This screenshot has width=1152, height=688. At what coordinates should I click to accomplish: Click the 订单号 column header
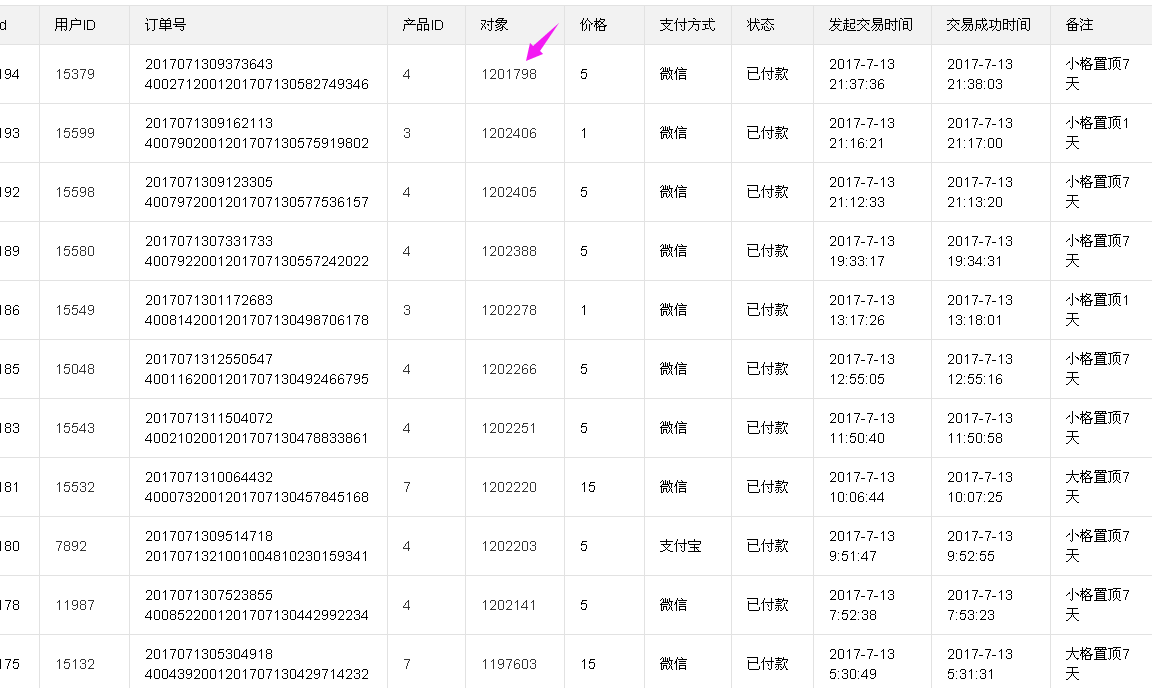click(165, 25)
